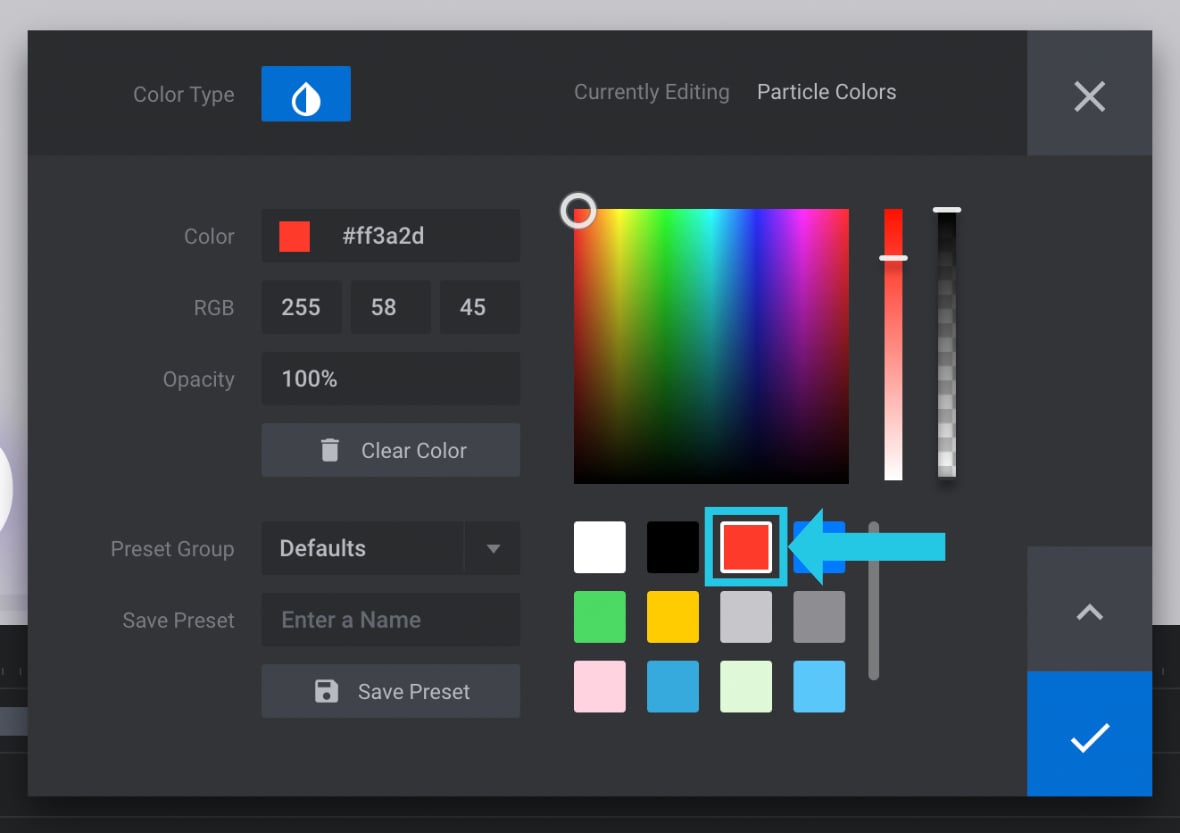Adjust the opacity checkerboard vertical slider
This screenshot has width=1180, height=833.
947,343
